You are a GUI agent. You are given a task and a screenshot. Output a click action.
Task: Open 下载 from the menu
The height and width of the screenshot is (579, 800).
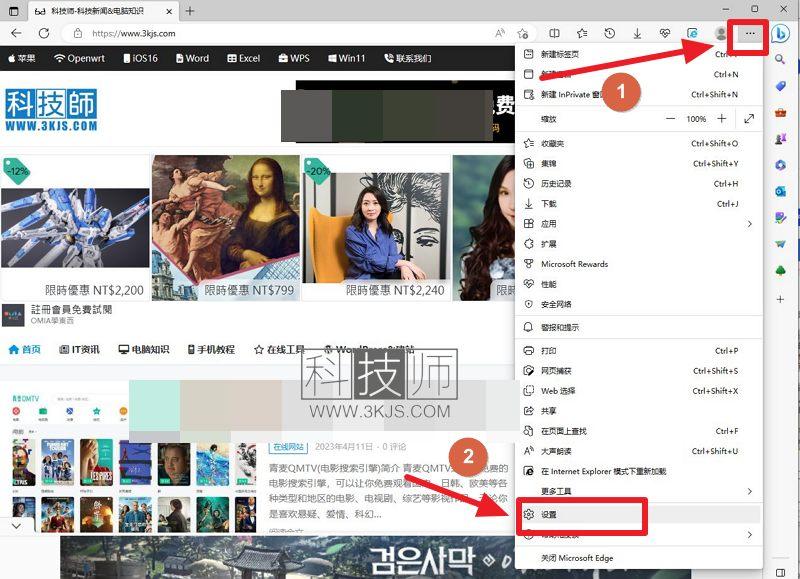(x=638, y=204)
